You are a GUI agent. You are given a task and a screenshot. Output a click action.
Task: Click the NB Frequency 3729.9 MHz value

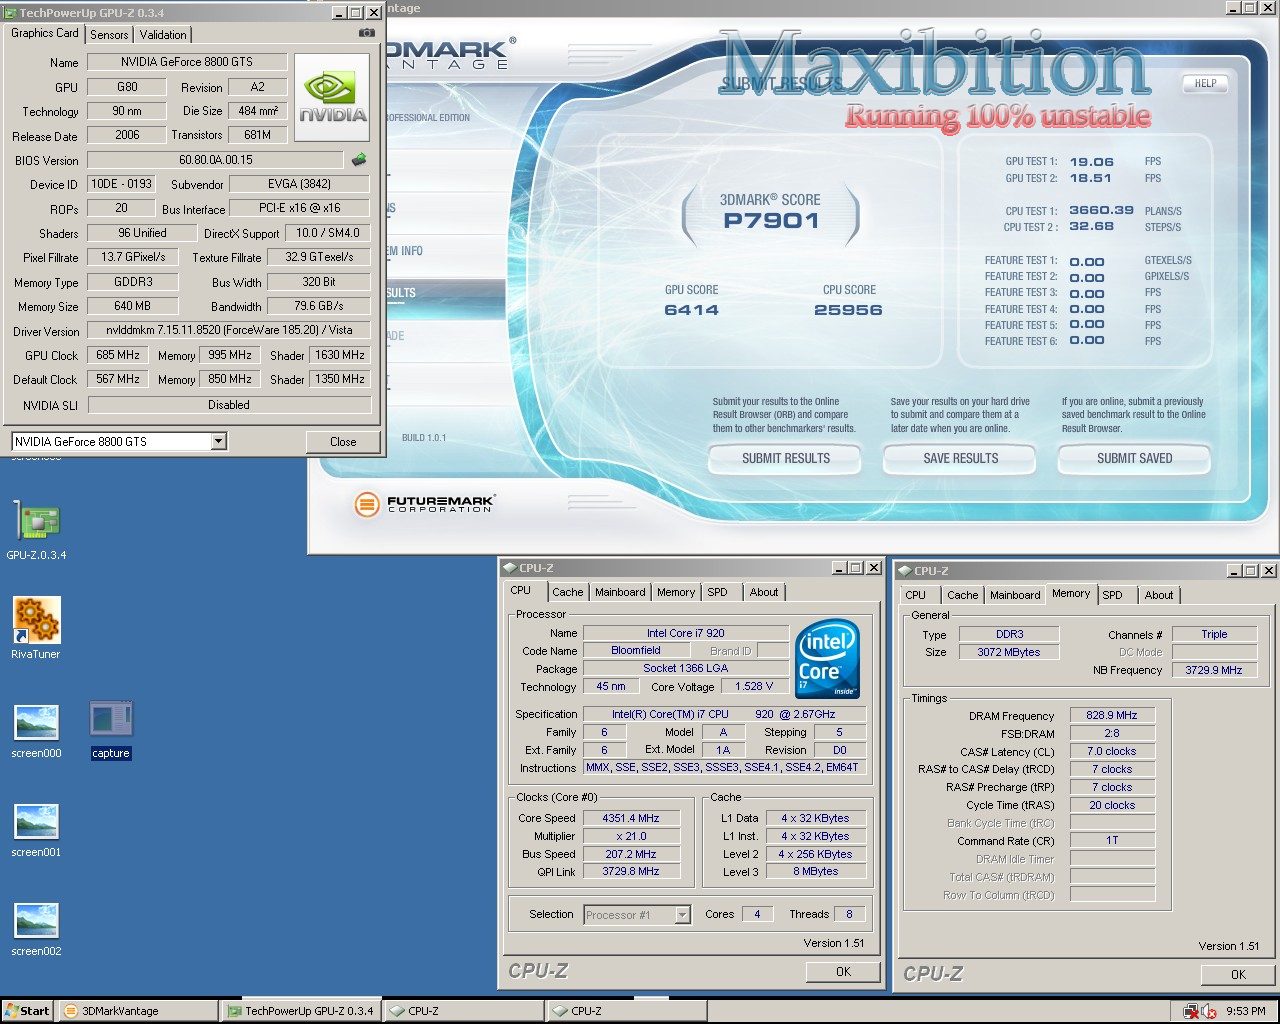tap(1214, 670)
